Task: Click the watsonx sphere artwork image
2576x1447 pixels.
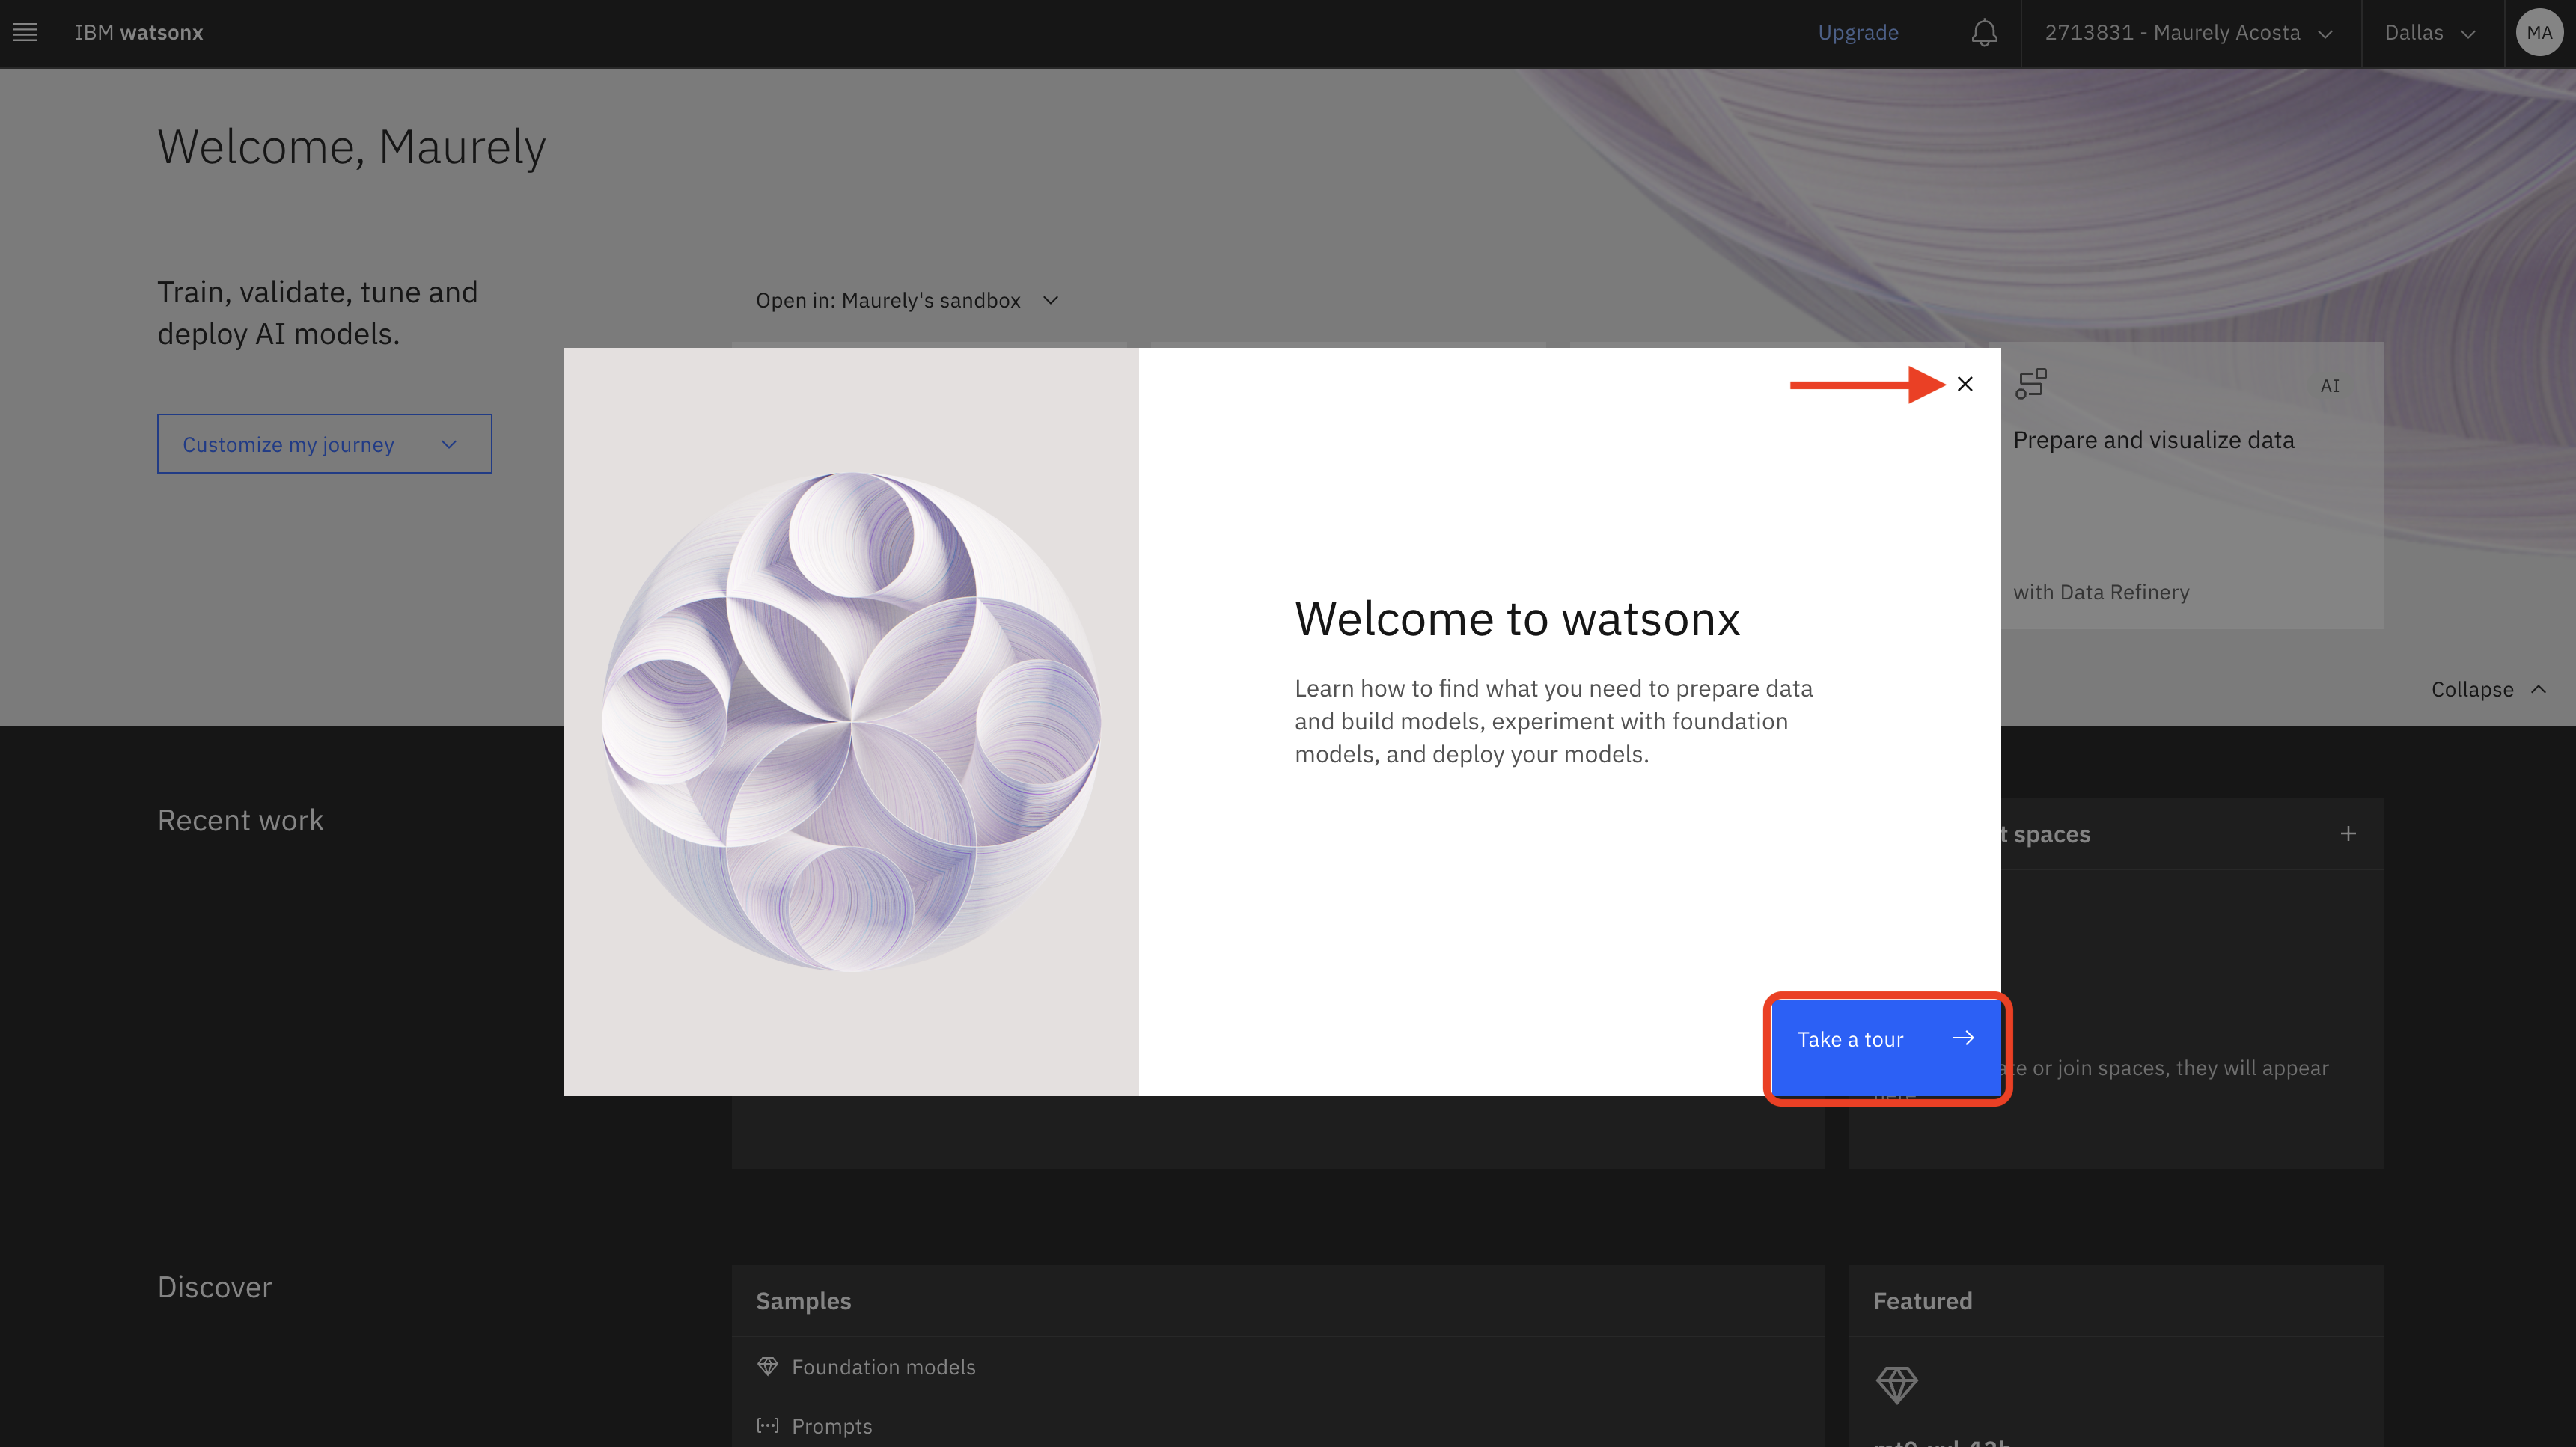Action: click(851, 721)
